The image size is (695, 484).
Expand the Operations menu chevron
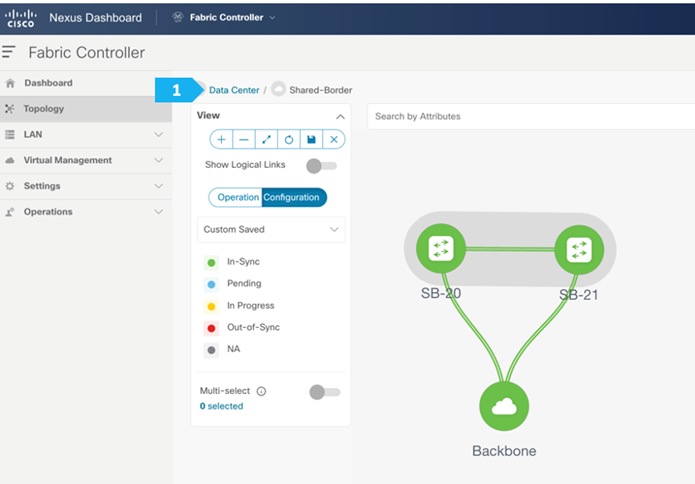[x=158, y=211]
